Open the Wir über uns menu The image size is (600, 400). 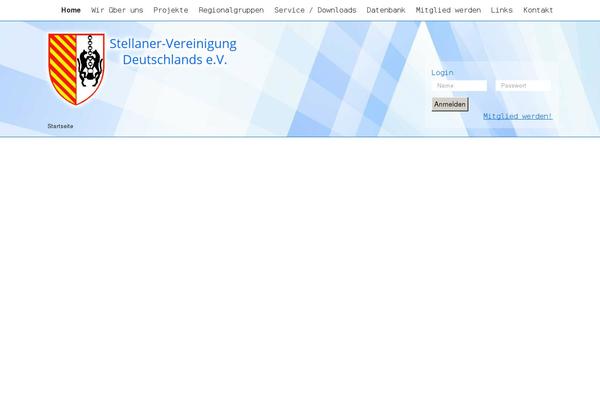click(117, 10)
